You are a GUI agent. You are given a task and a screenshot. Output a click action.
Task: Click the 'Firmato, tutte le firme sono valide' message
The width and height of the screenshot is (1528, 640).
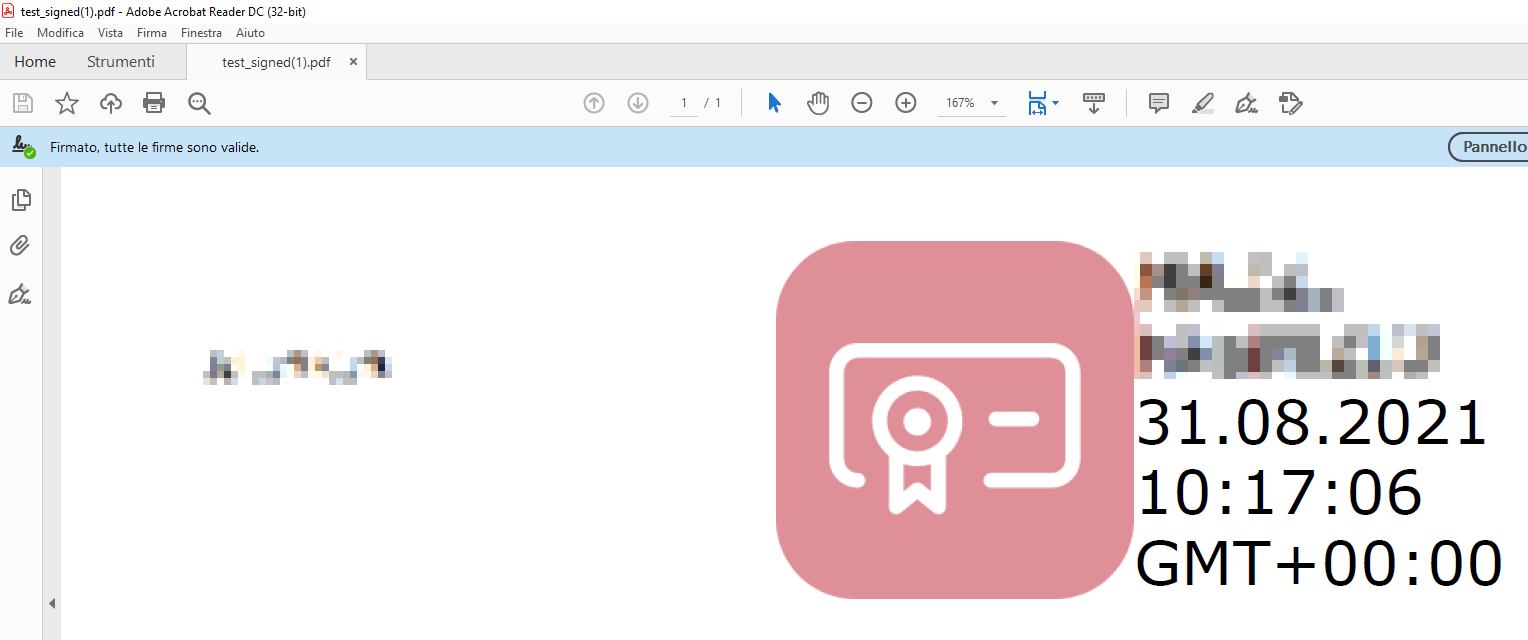(155, 147)
